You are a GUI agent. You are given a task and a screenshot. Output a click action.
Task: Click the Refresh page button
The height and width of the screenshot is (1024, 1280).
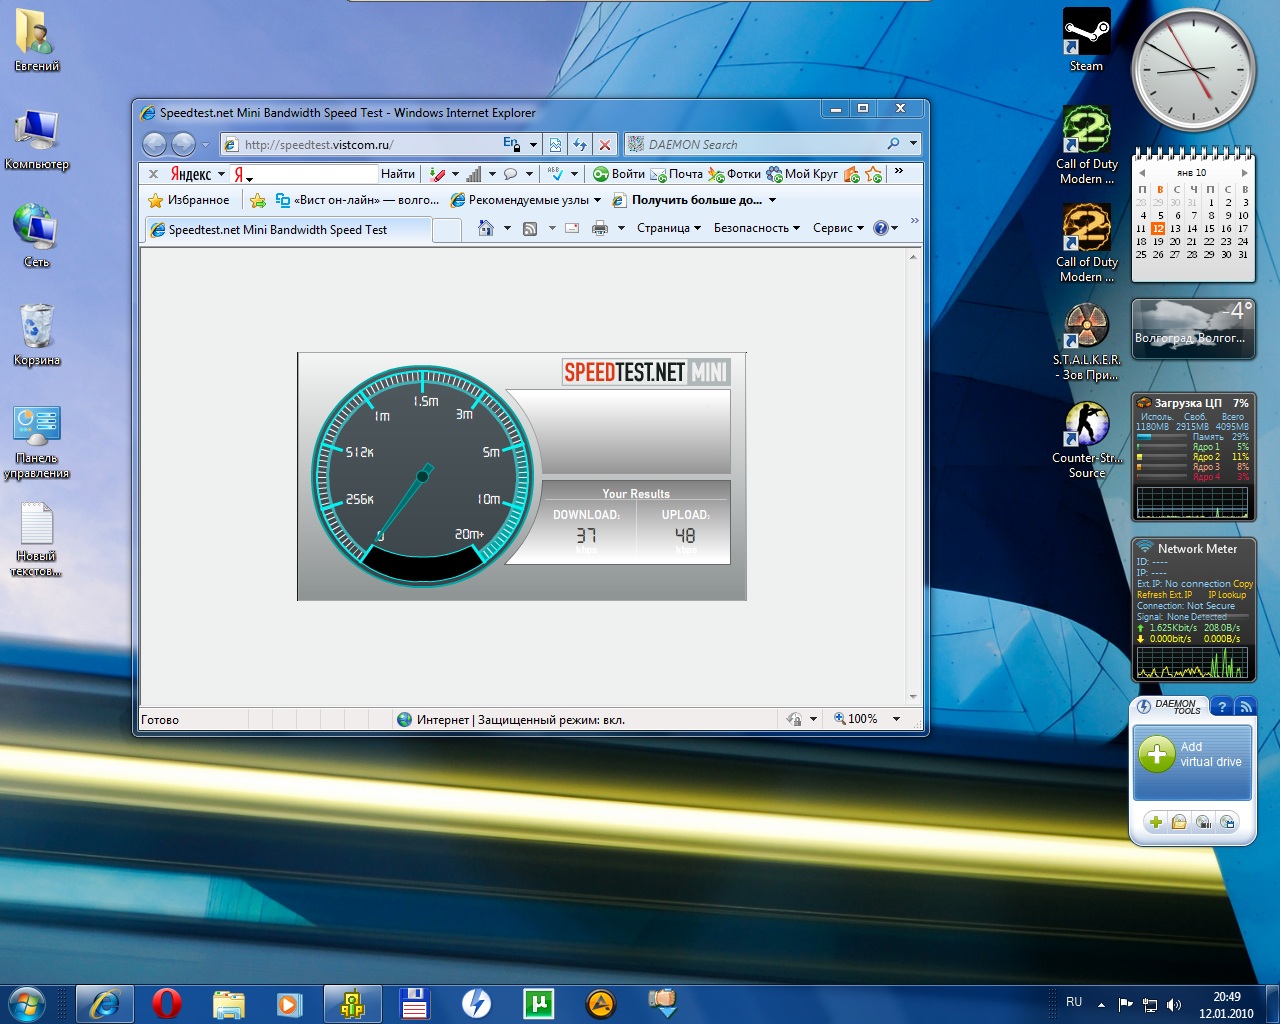pyautogui.click(x=580, y=144)
